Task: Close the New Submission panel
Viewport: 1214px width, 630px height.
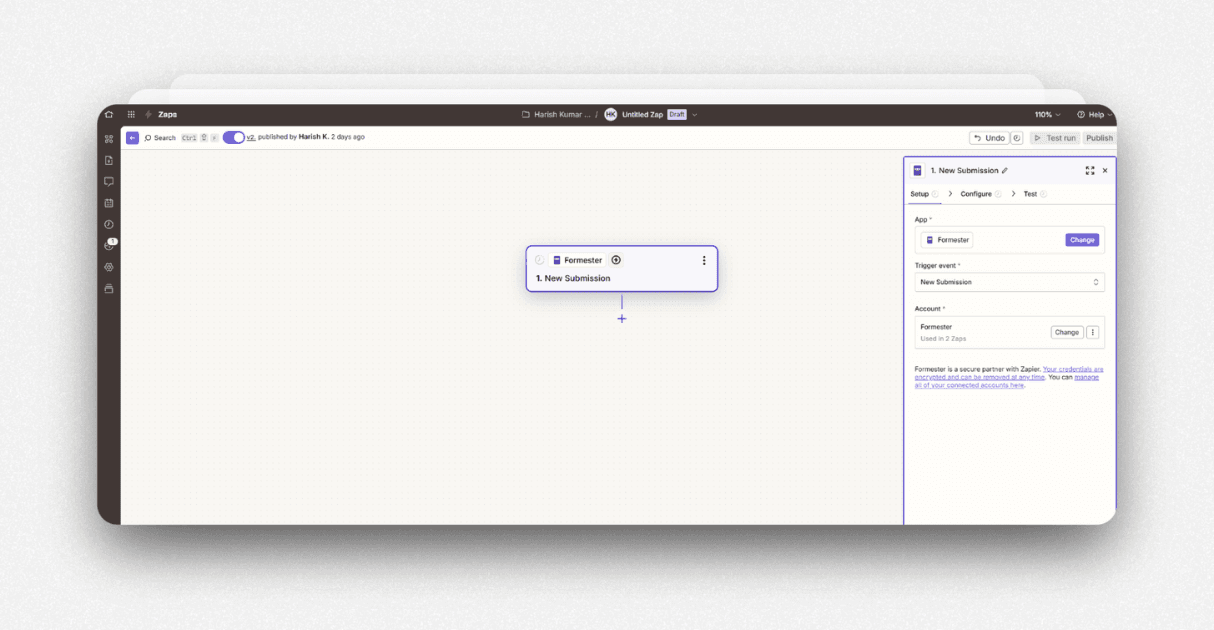Action: [x=1105, y=171]
